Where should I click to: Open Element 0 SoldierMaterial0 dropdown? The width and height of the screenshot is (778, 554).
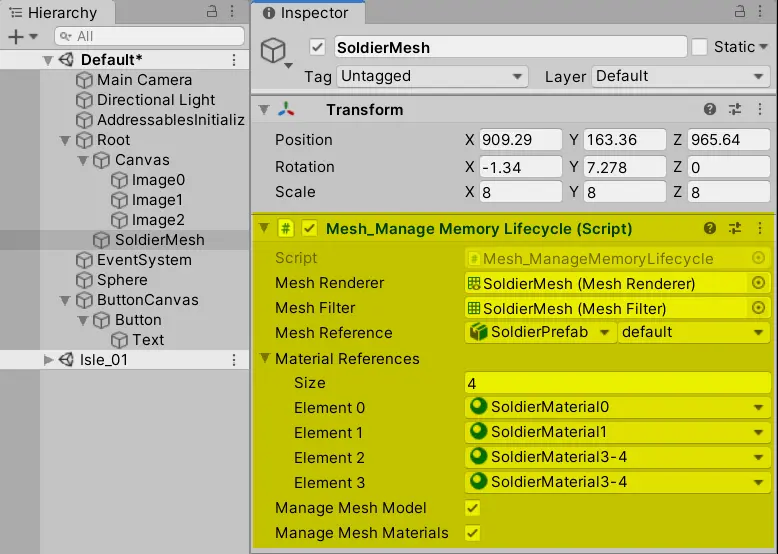pos(618,407)
